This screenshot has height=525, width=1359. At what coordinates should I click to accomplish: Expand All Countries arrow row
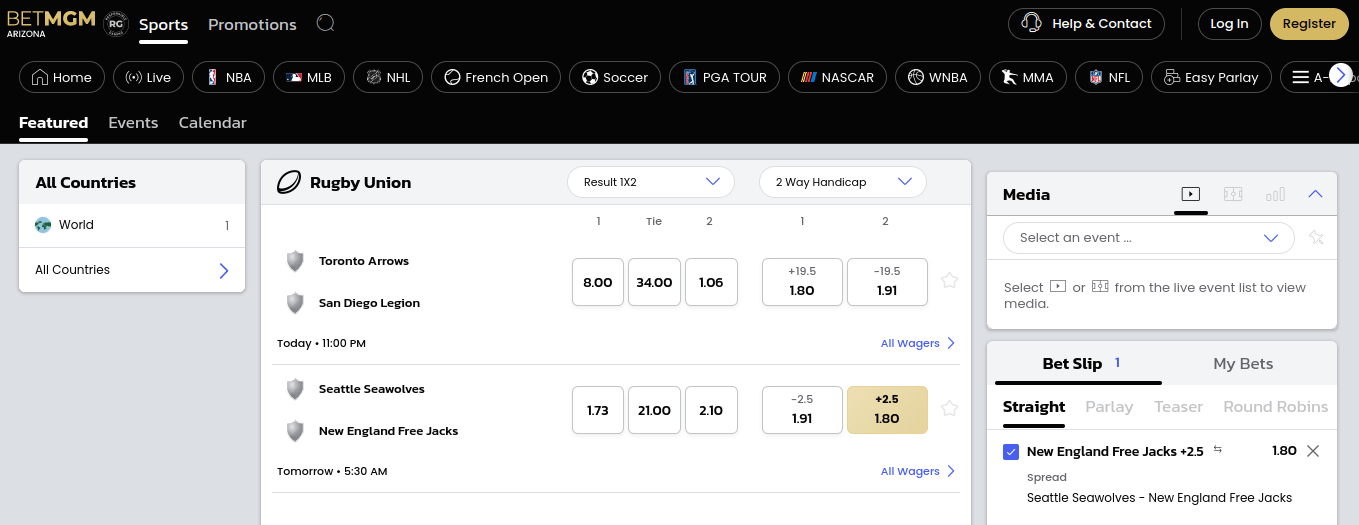tap(132, 270)
